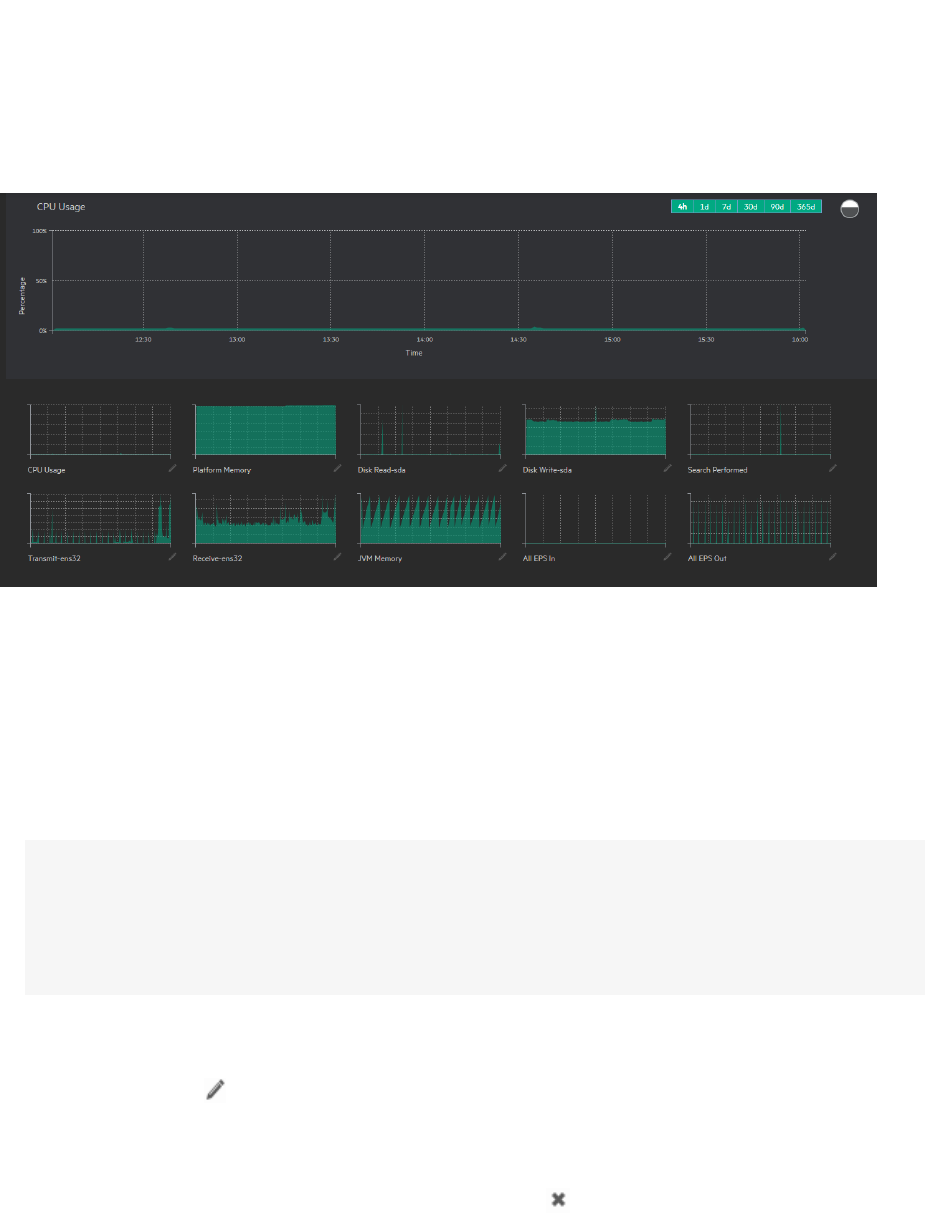Edit the Disk Read-sda chart widget
Viewport: 925px width, 1213px height.
(502, 467)
